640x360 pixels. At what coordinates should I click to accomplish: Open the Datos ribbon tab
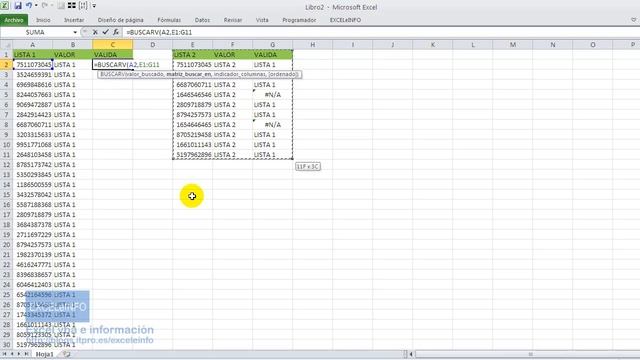(202, 20)
